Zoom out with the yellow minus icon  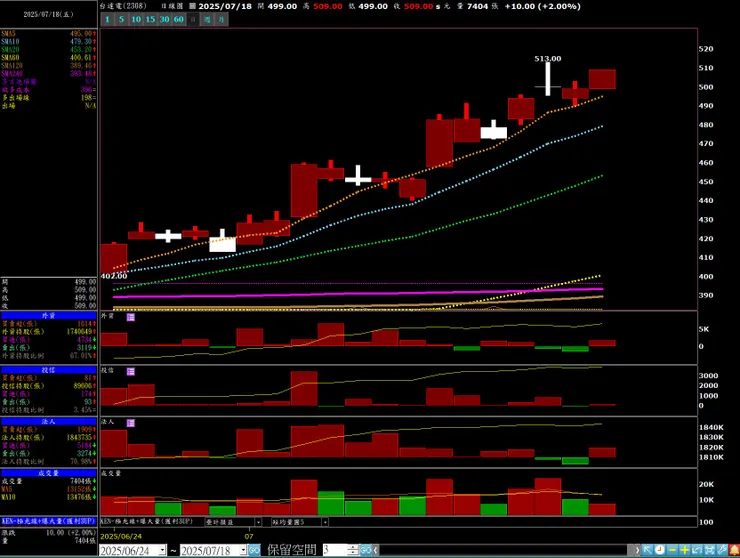[672, 550]
